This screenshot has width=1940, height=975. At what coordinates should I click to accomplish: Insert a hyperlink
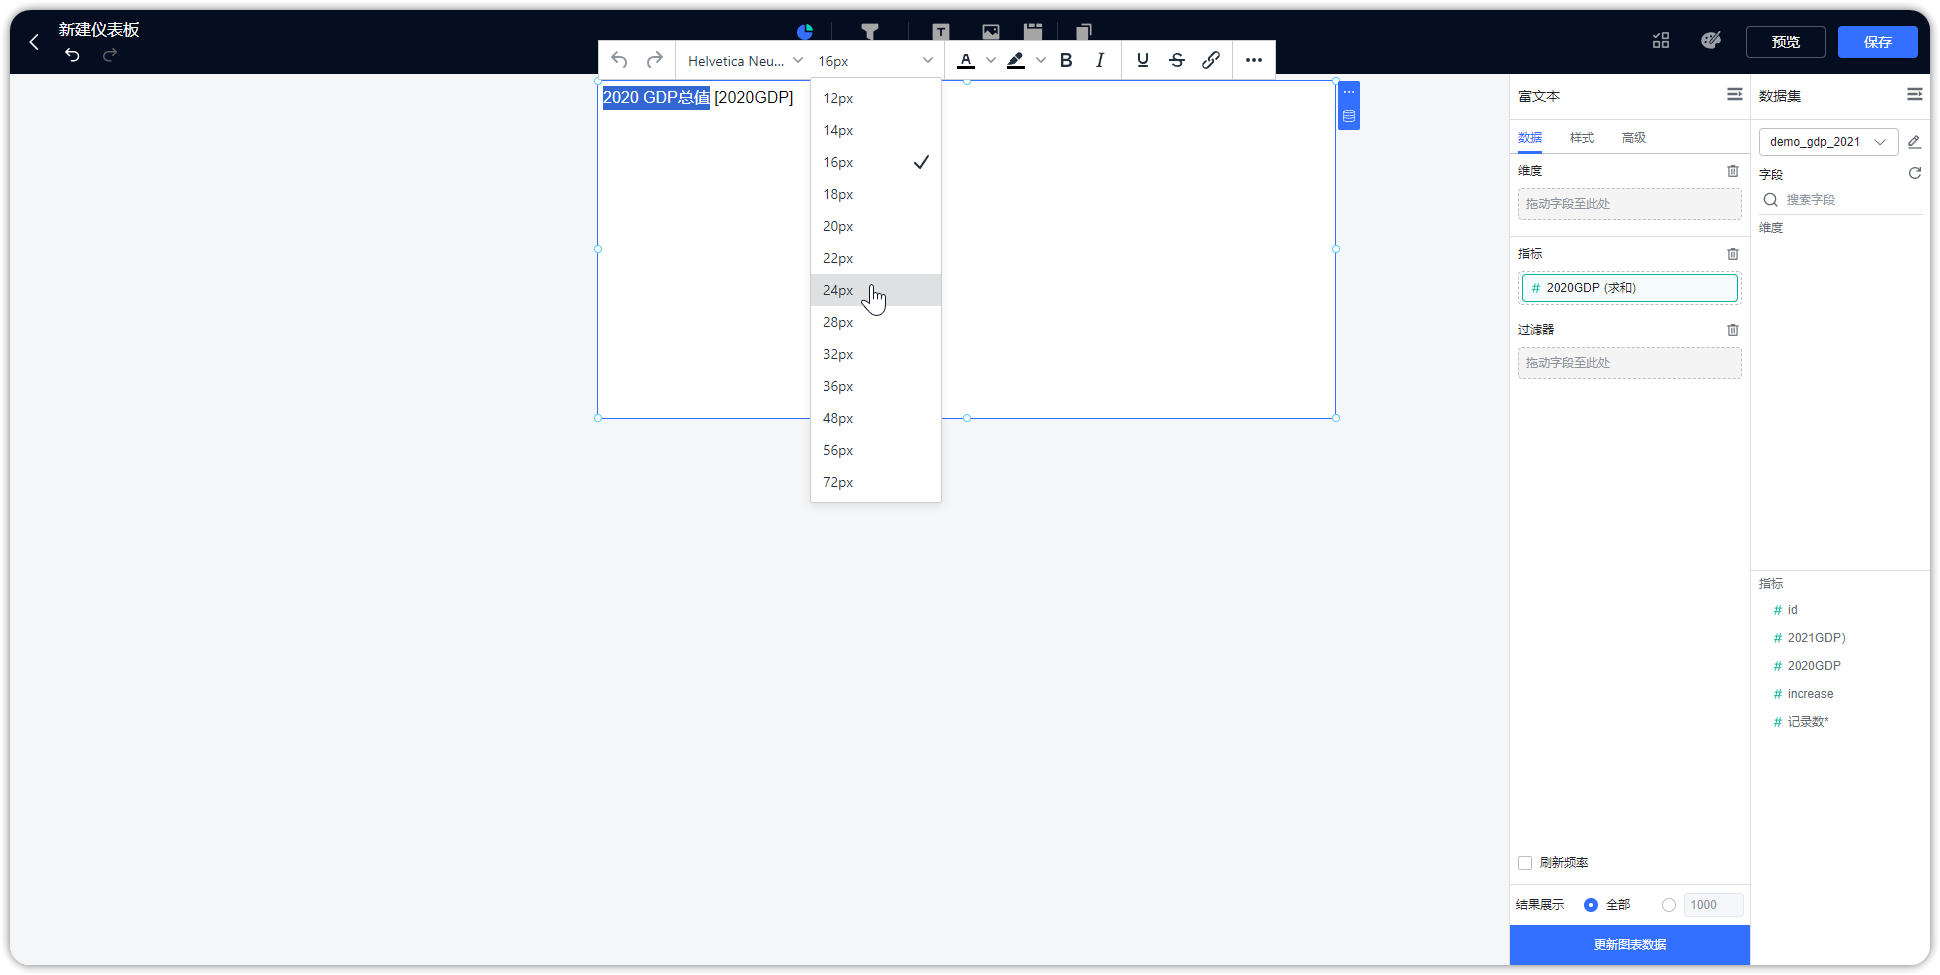[x=1211, y=60]
